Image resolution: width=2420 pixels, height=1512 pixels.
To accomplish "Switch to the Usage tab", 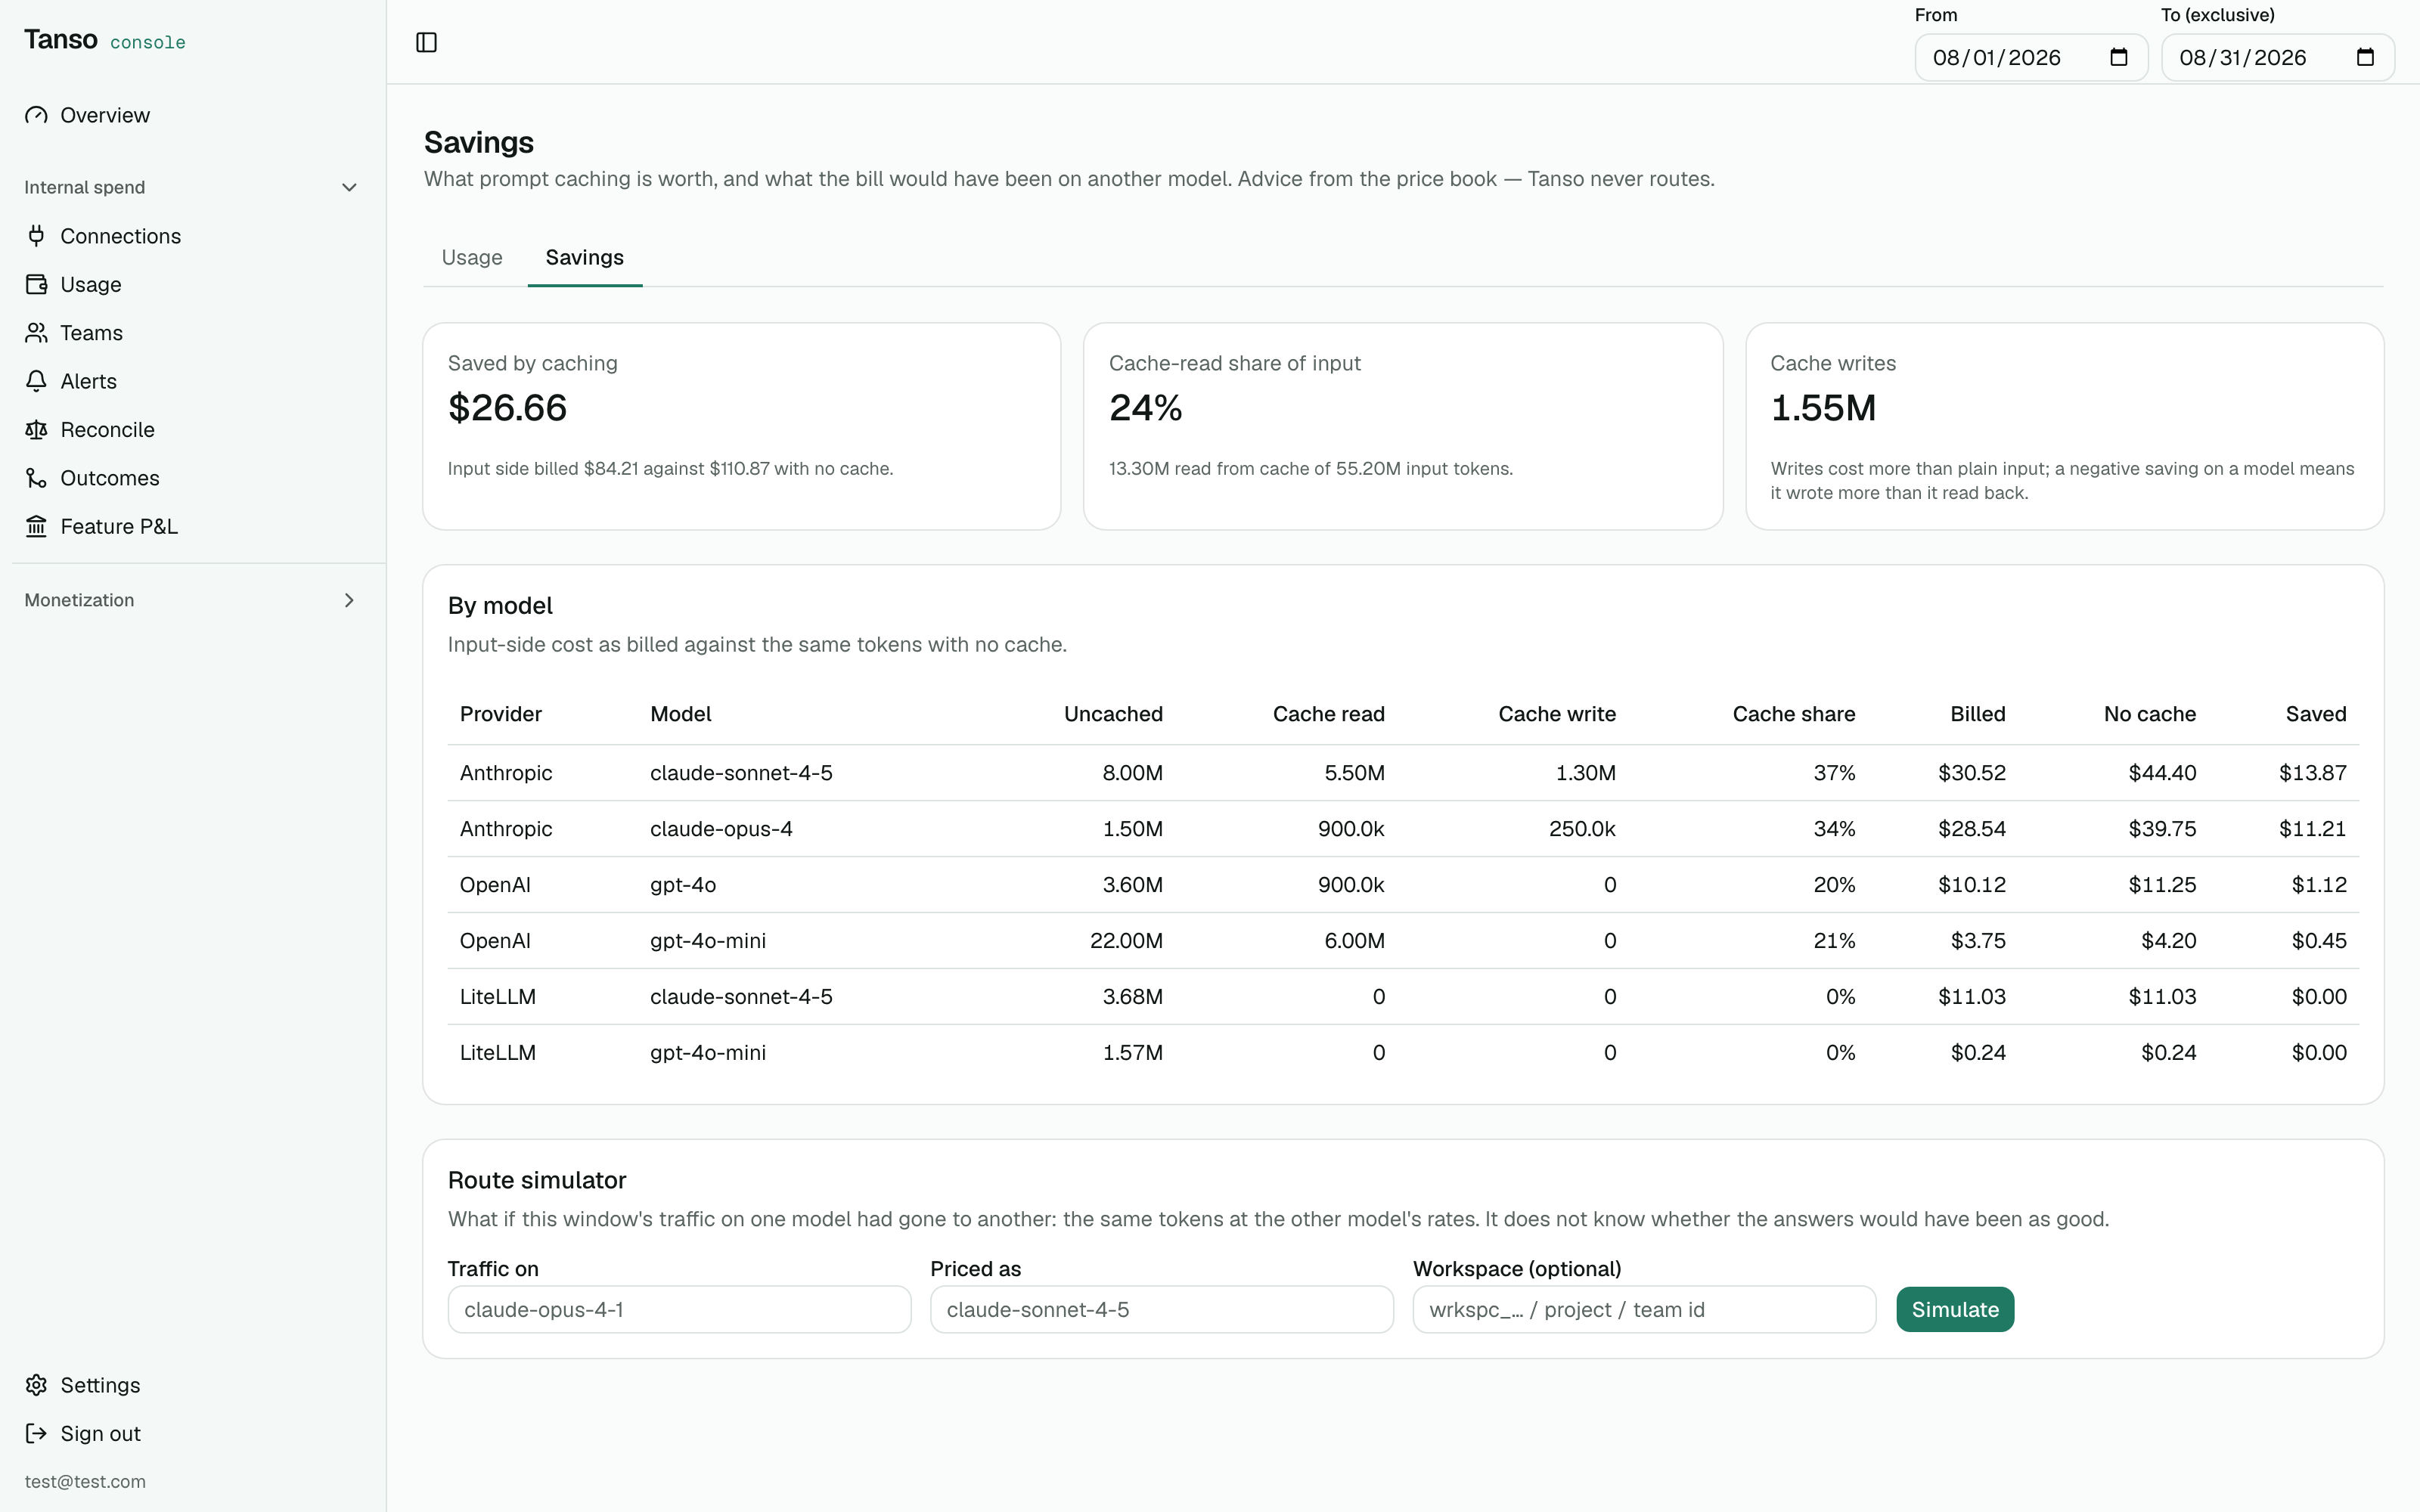I will [x=472, y=257].
